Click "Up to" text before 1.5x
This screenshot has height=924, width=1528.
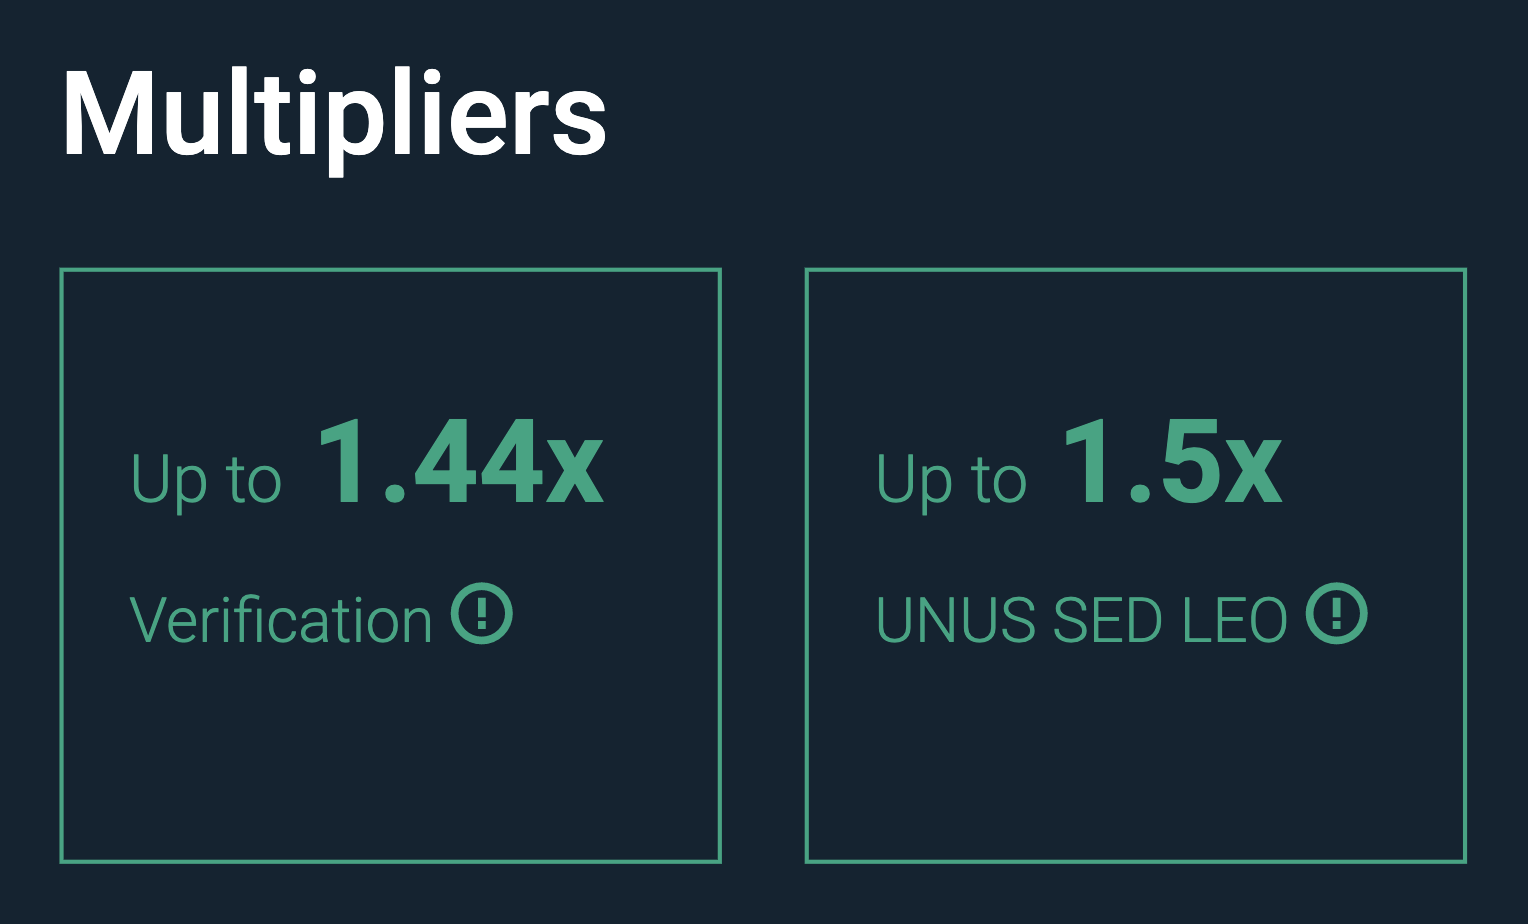[951, 480]
